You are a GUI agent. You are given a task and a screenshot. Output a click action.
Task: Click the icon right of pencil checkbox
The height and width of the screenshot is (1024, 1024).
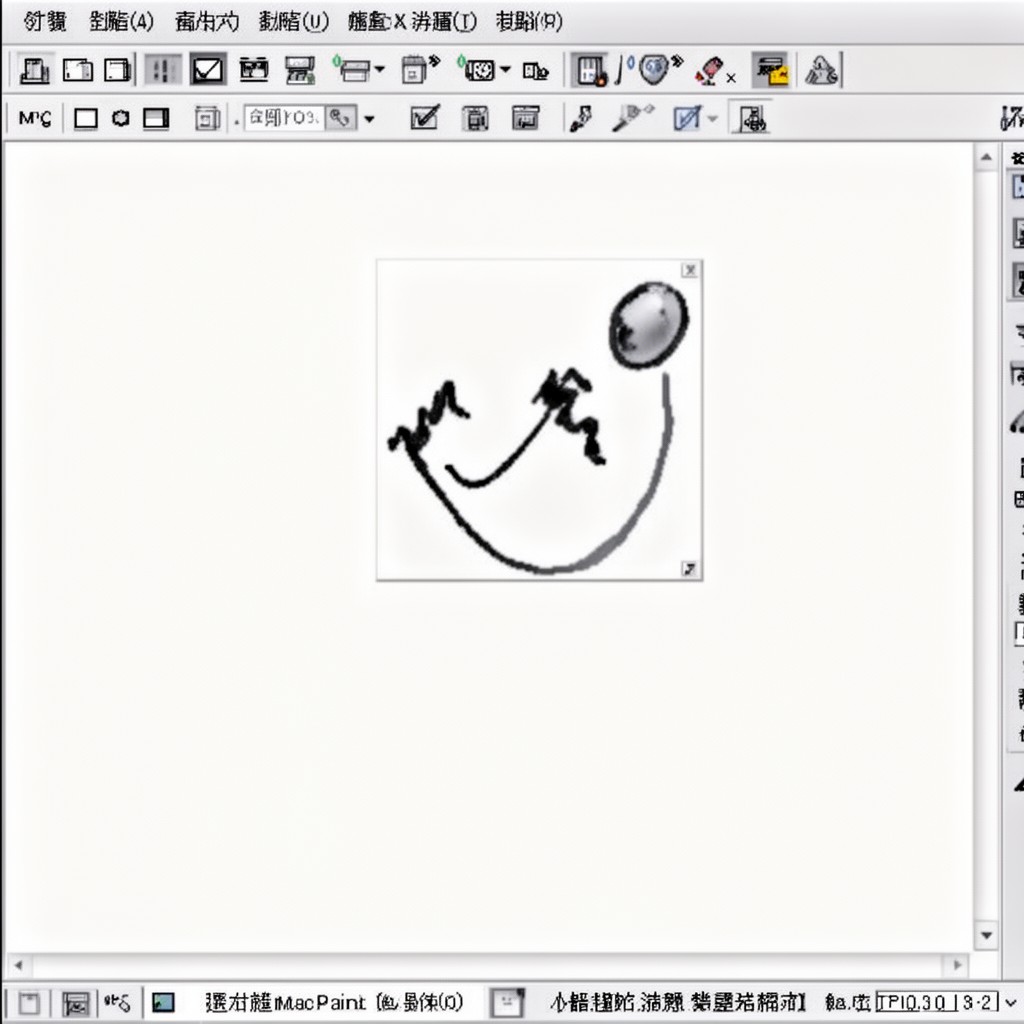pos(475,118)
